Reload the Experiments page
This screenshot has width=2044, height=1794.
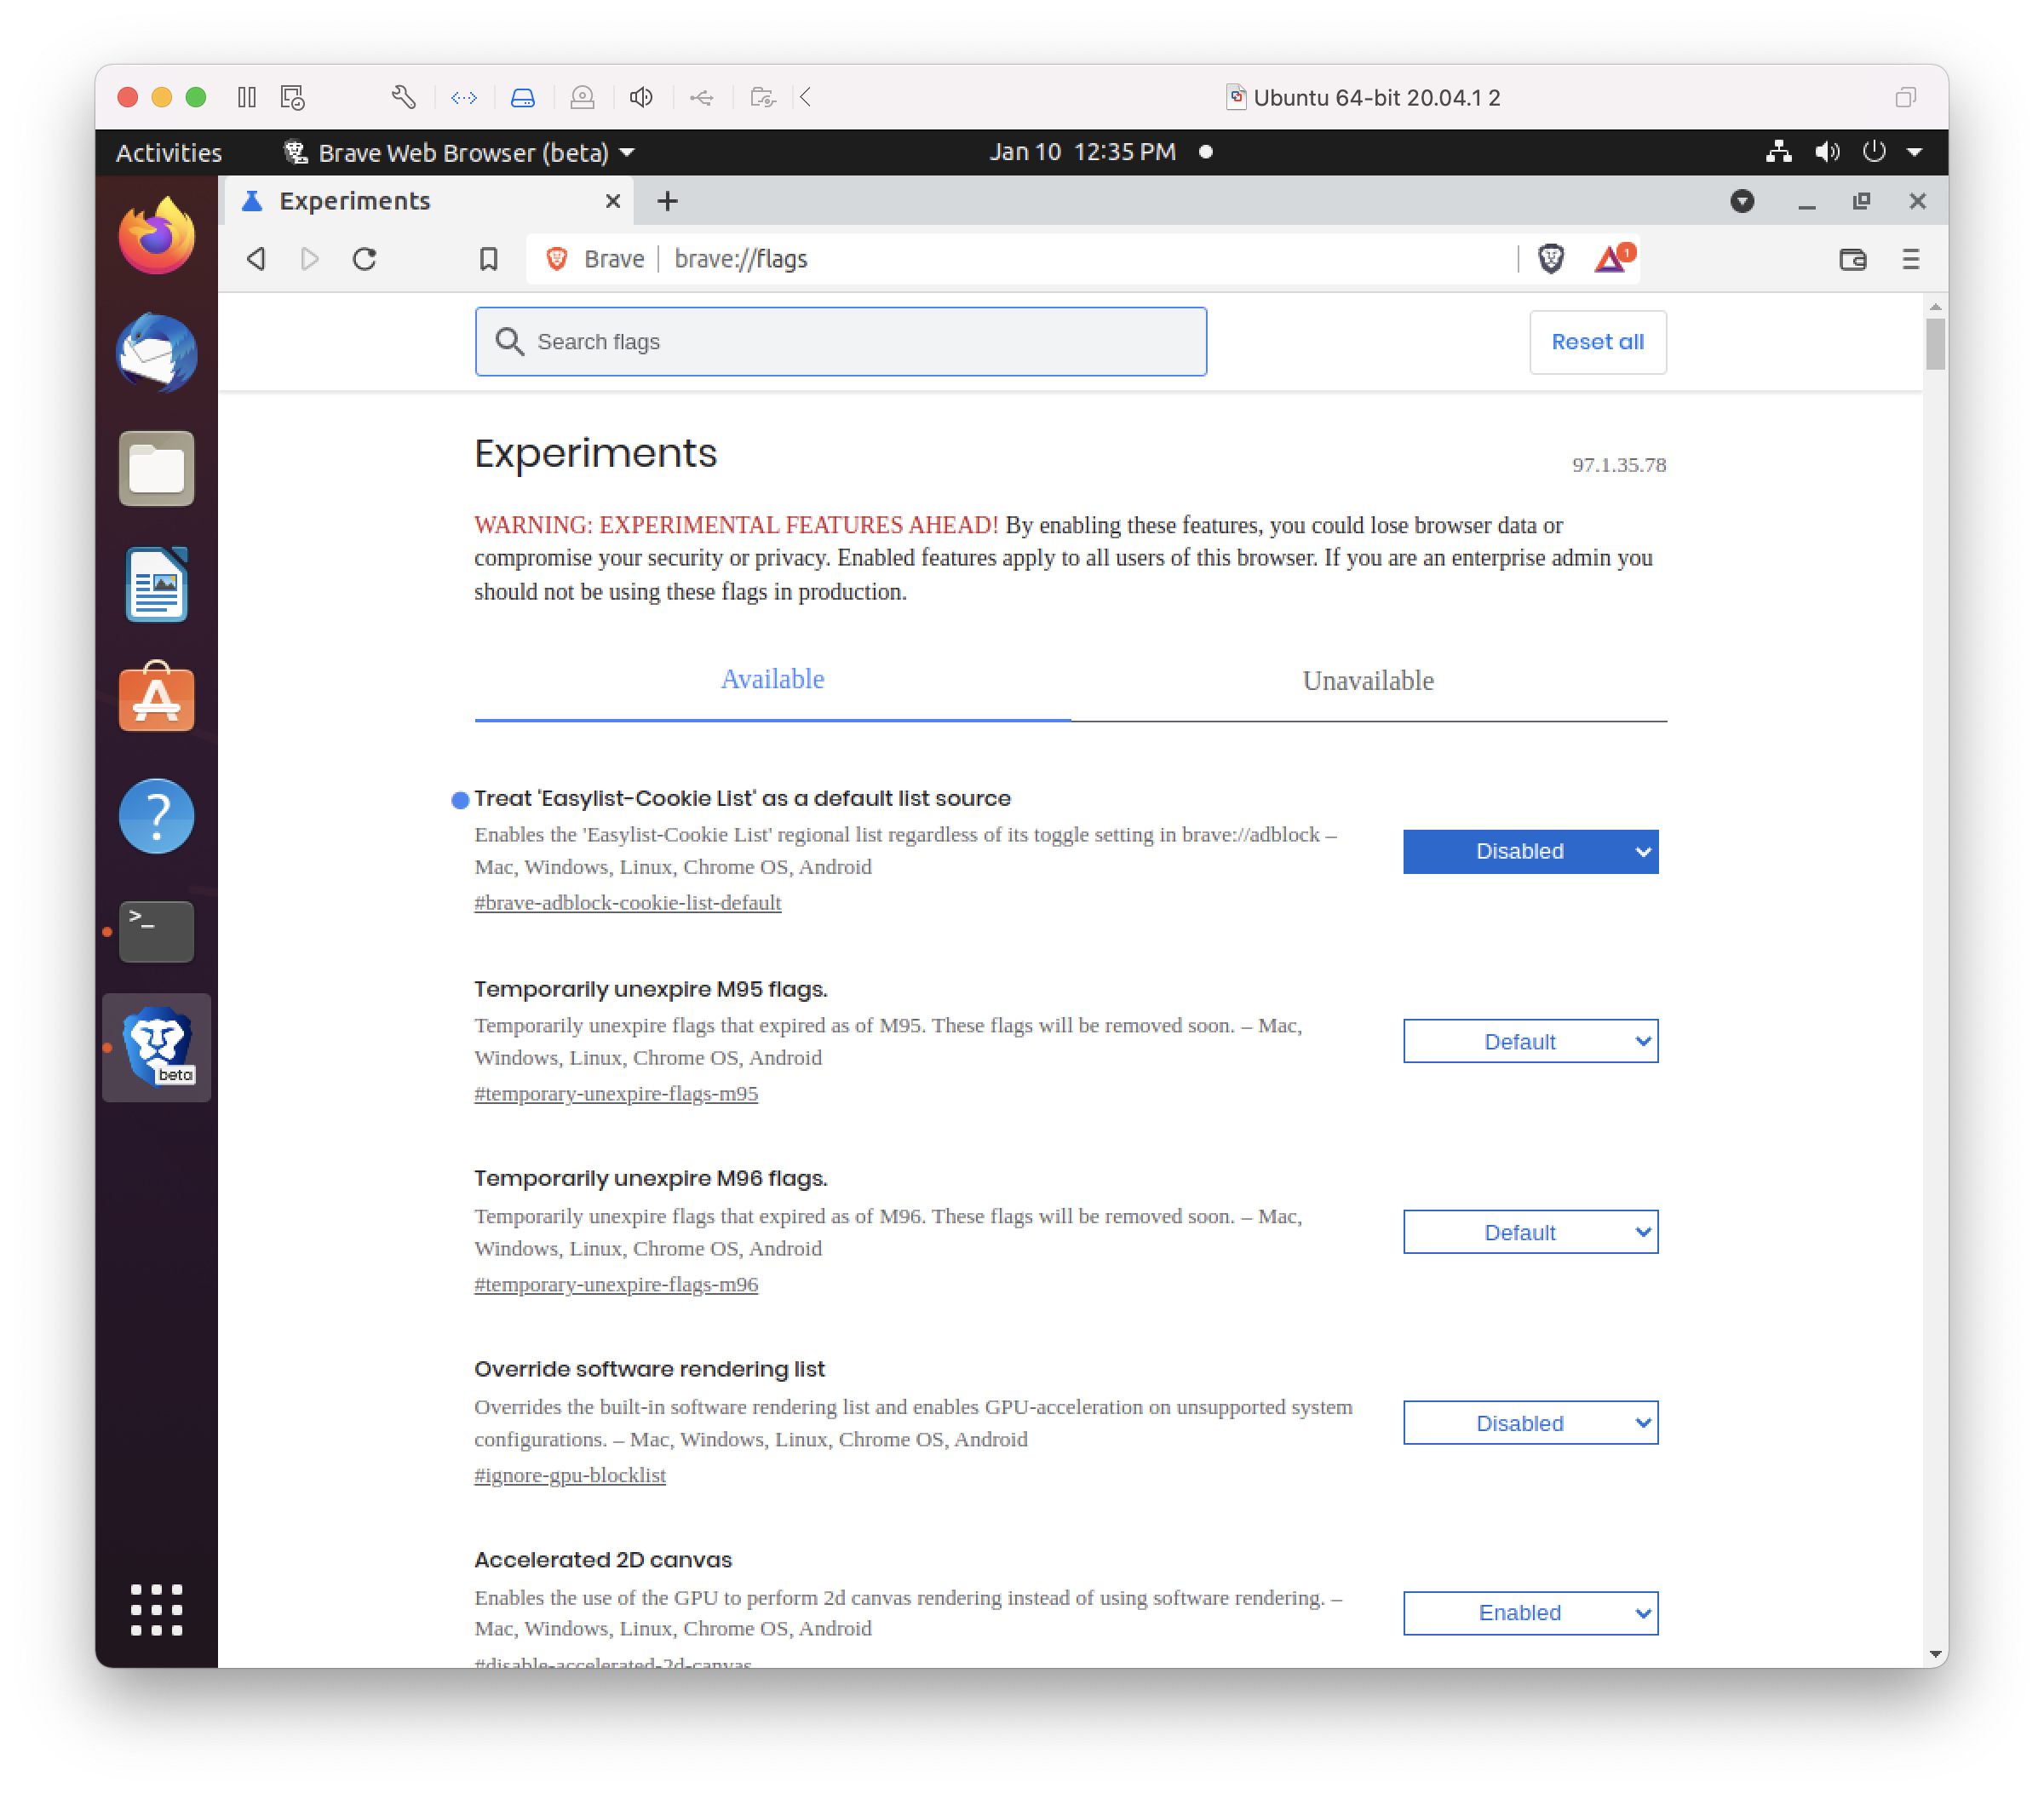click(x=364, y=259)
